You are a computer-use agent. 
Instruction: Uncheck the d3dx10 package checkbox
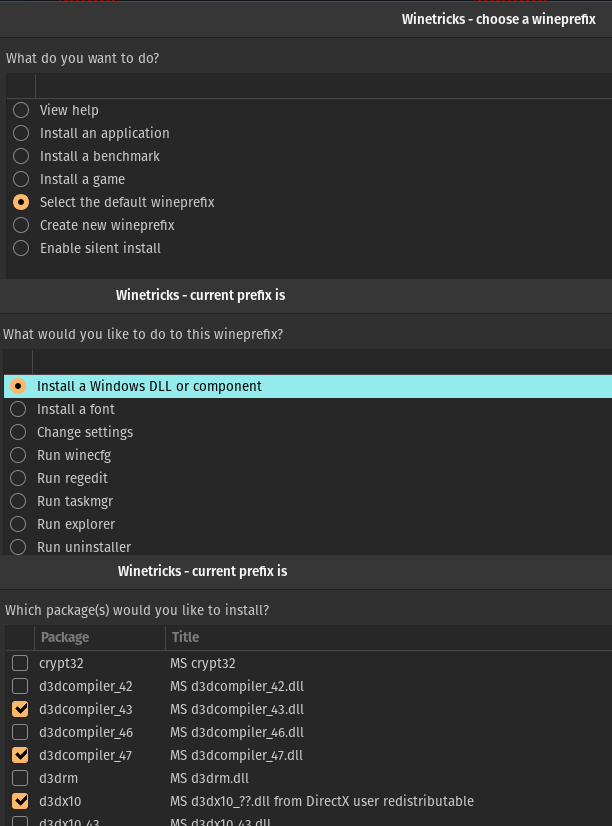coord(20,801)
